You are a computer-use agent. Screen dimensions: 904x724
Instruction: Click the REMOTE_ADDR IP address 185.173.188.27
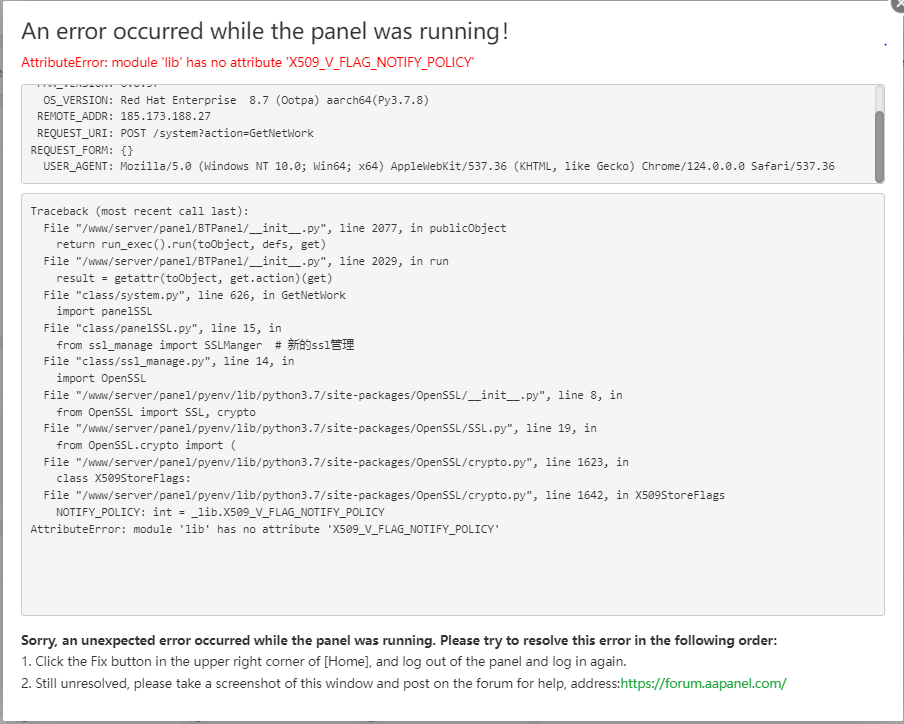(x=165, y=116)
